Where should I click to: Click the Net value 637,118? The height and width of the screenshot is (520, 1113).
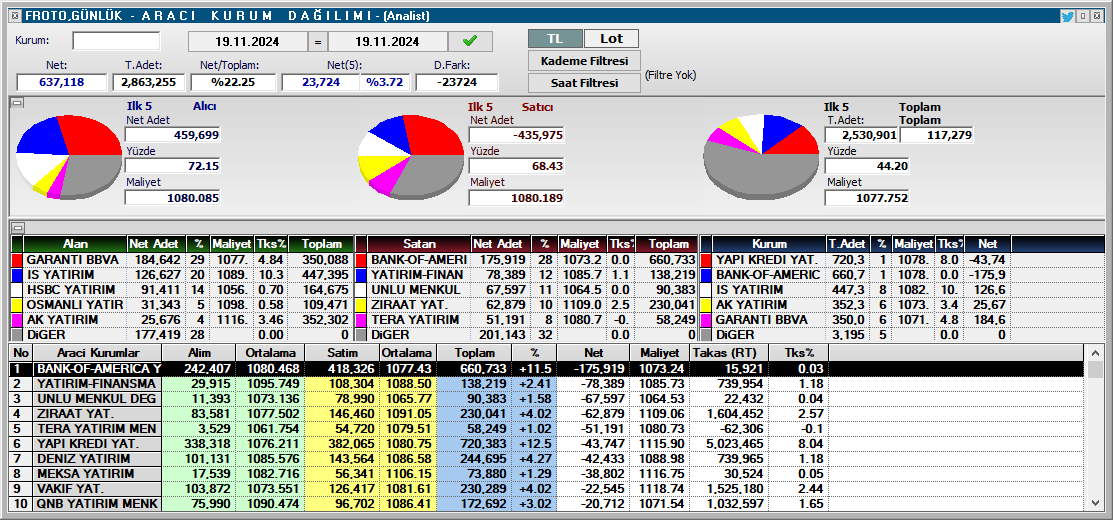[x=62, y=82]
